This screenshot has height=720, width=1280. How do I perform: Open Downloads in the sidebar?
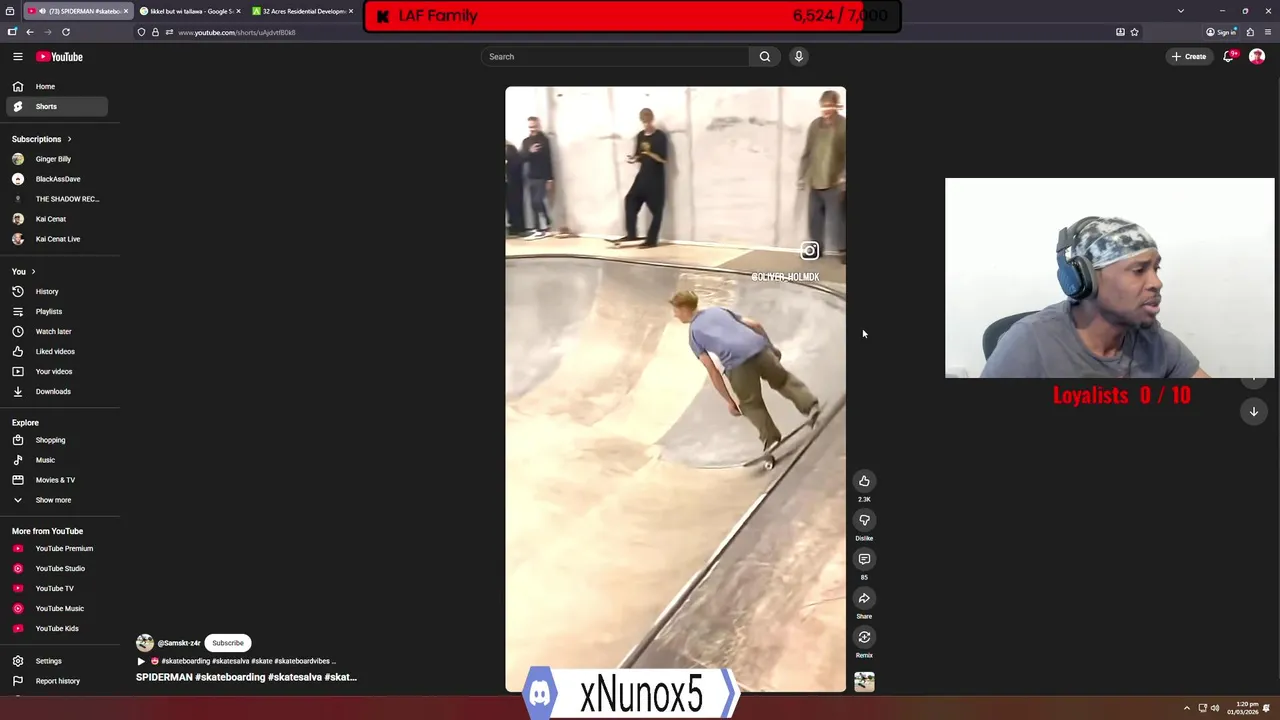pyautogui.click(x=57, y=392)
